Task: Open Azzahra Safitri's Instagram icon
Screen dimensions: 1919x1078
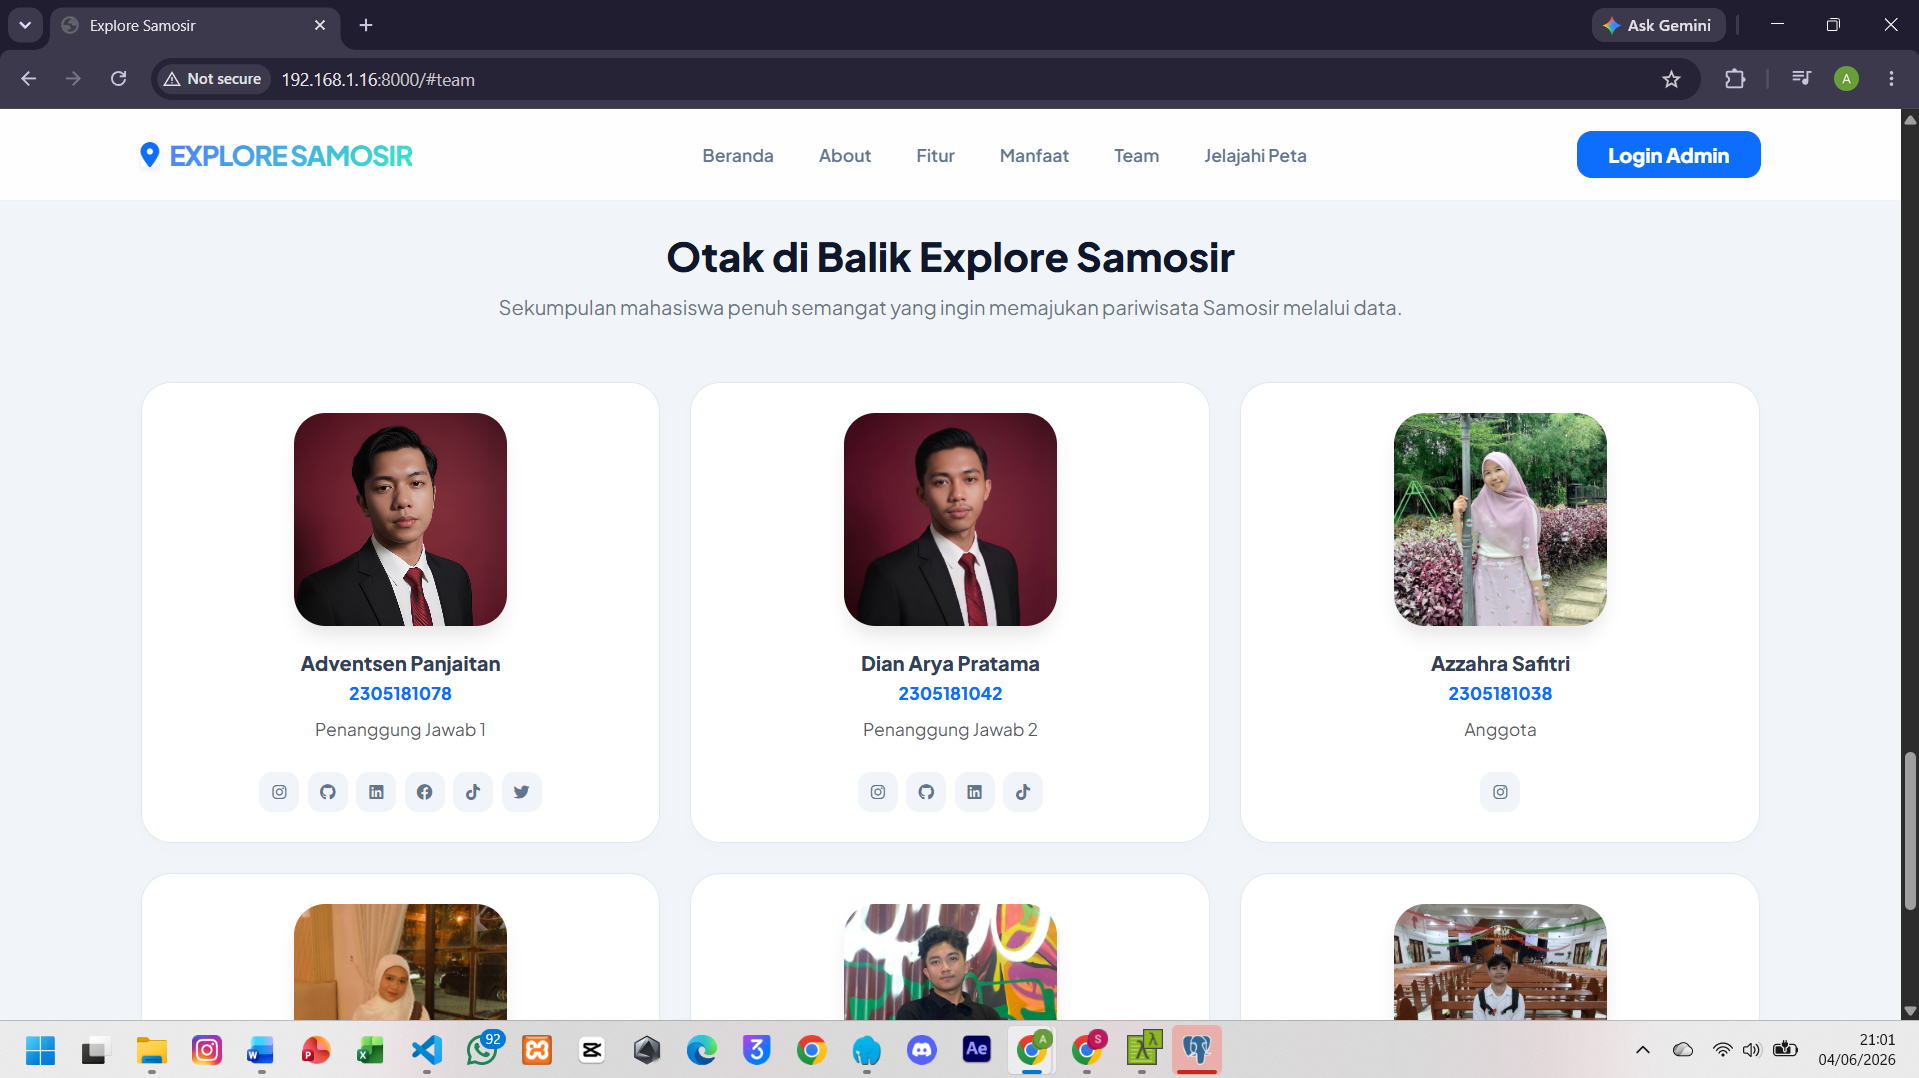Action: tap(1500, 792)
